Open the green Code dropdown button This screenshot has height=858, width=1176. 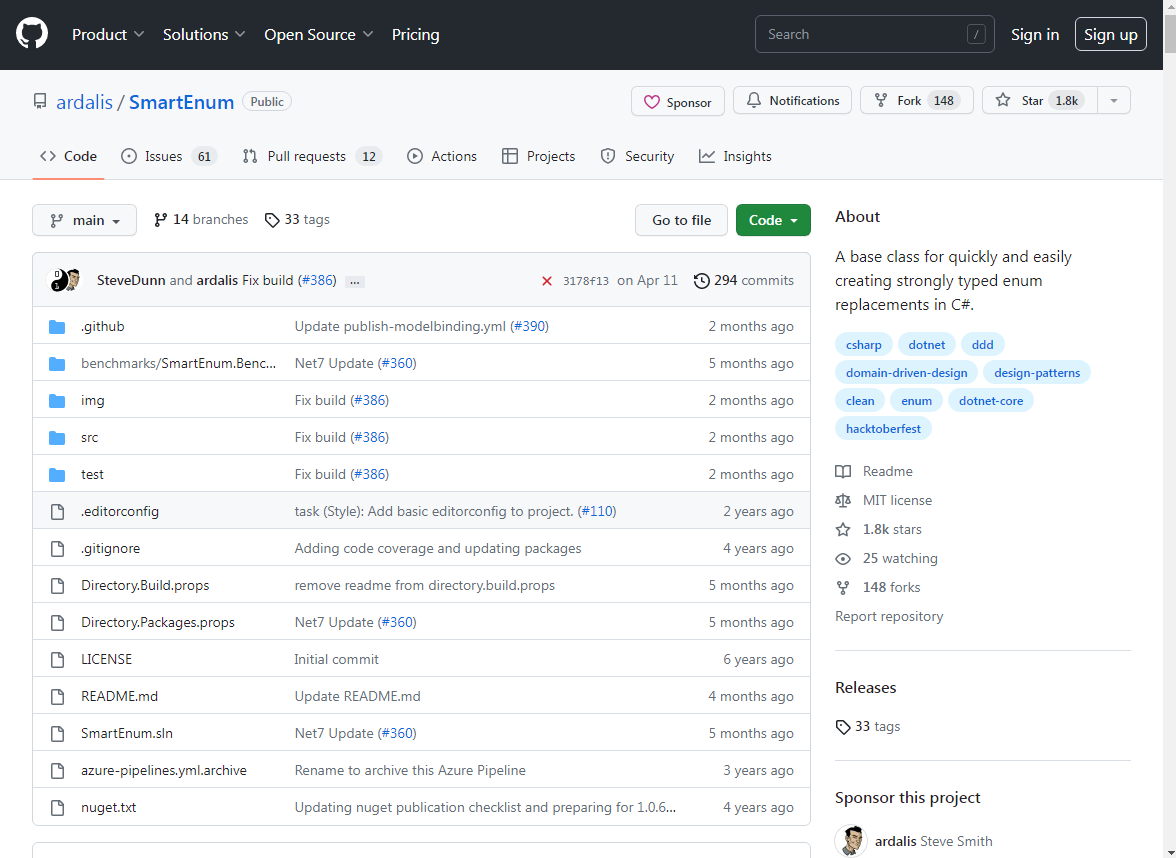click(773, 220)
